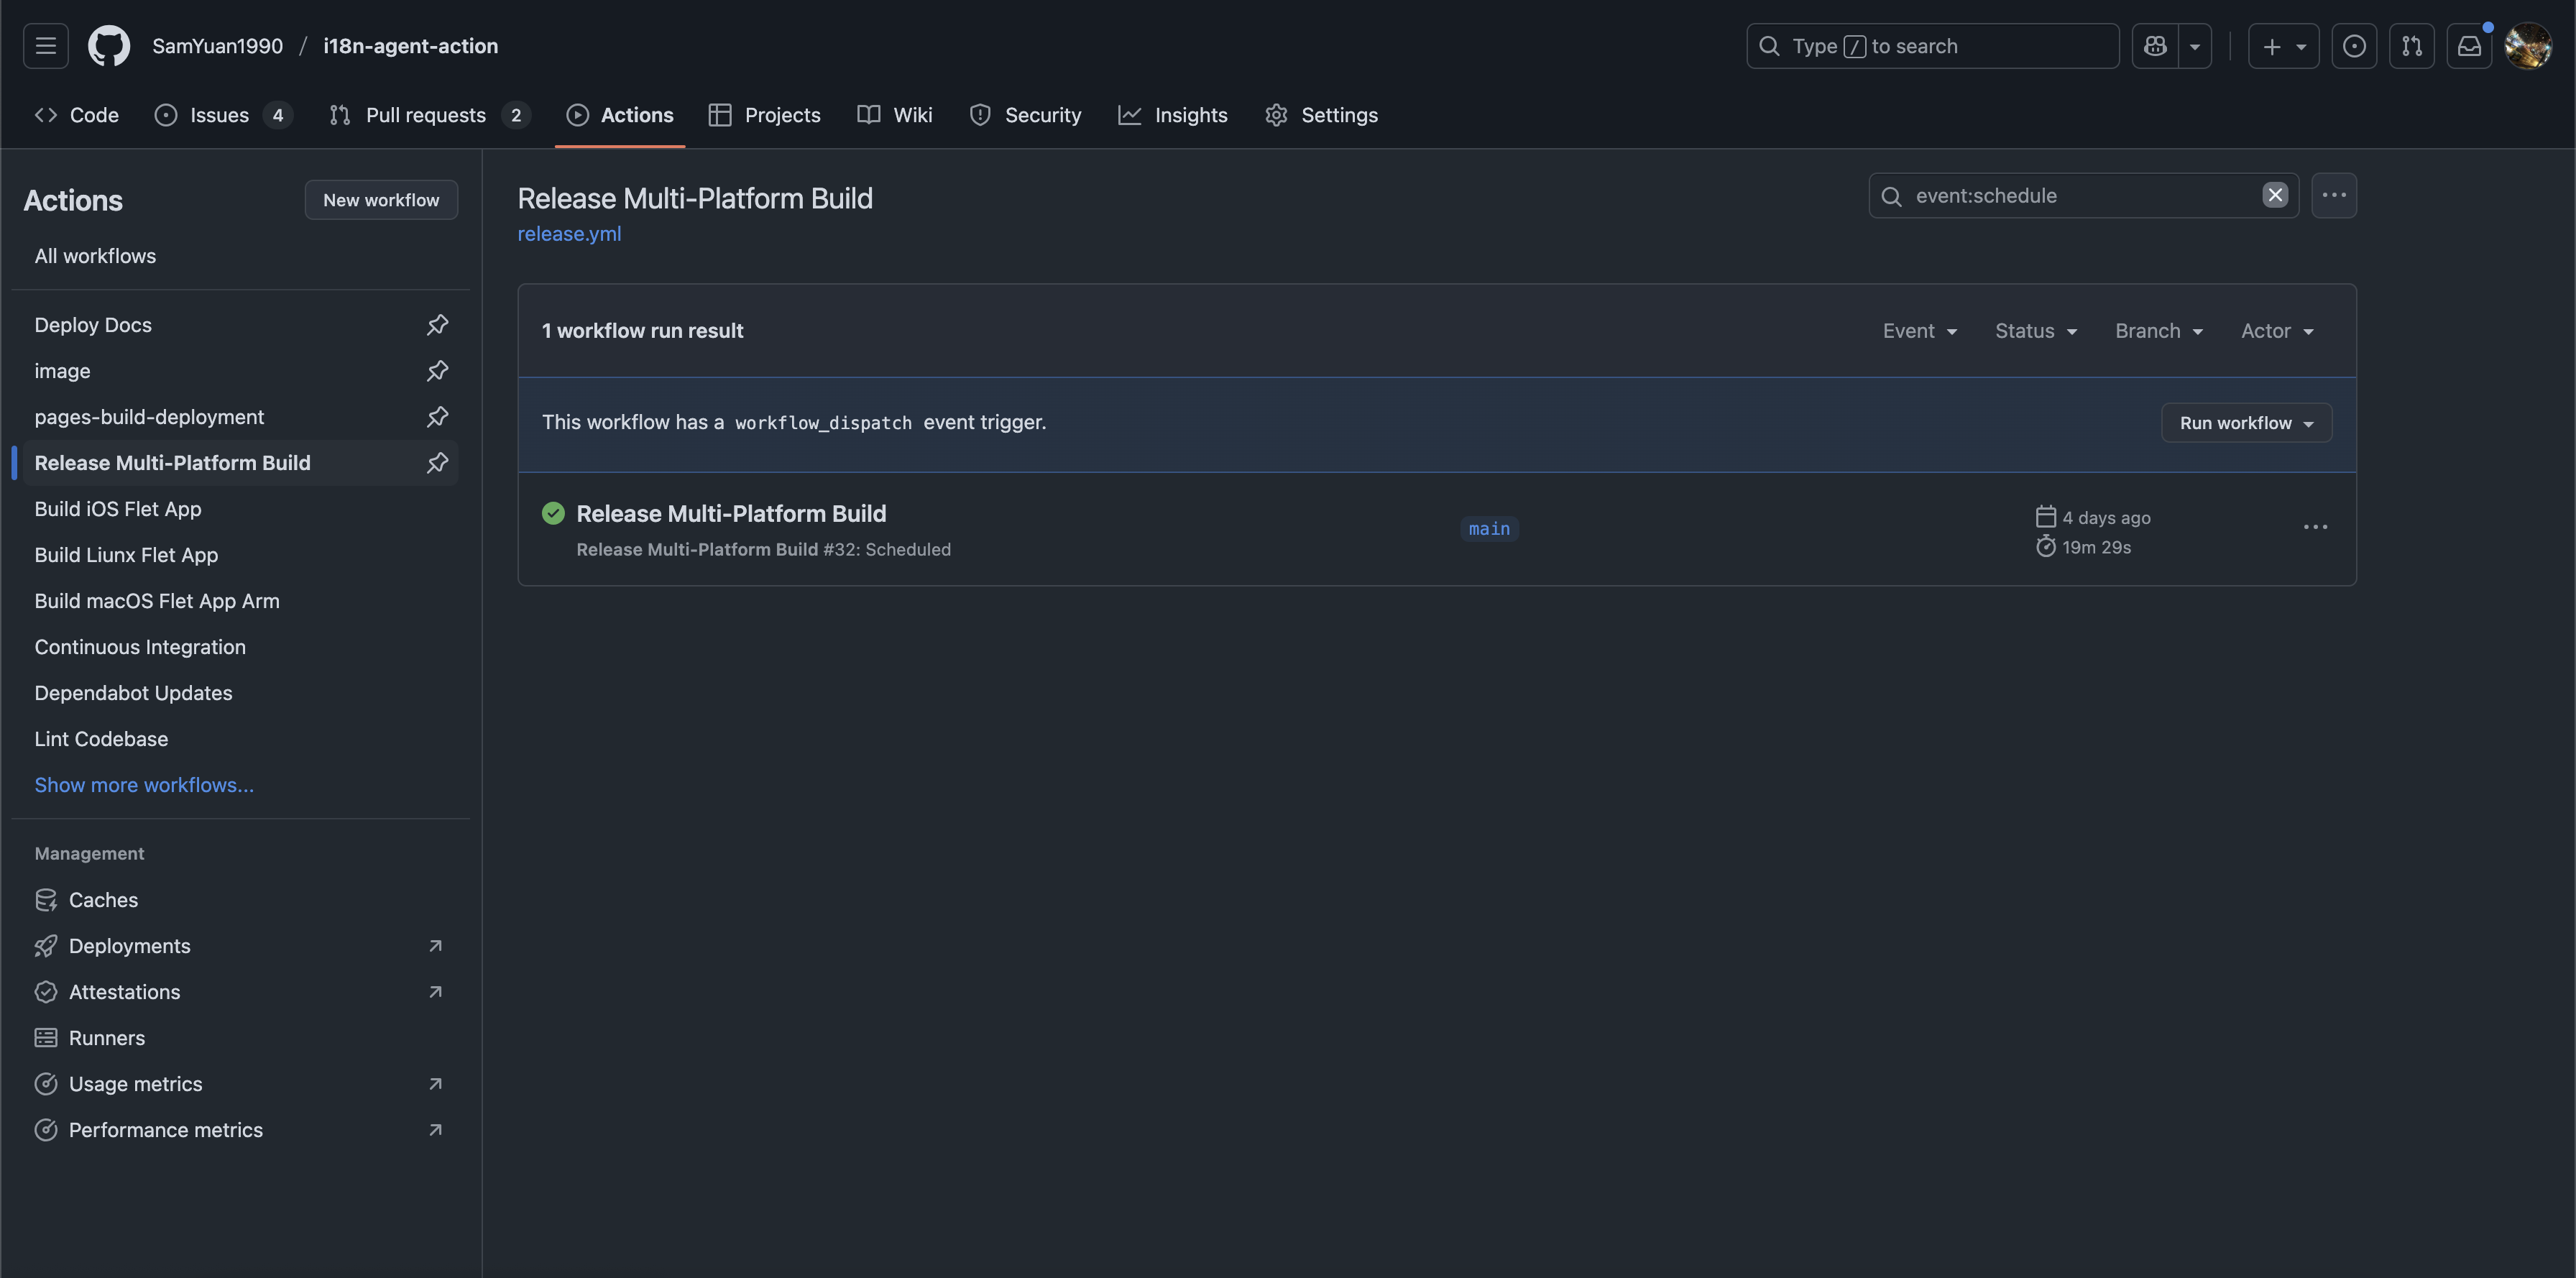
Task: Clear the event:schedule filter
Action: [2275, 195]
